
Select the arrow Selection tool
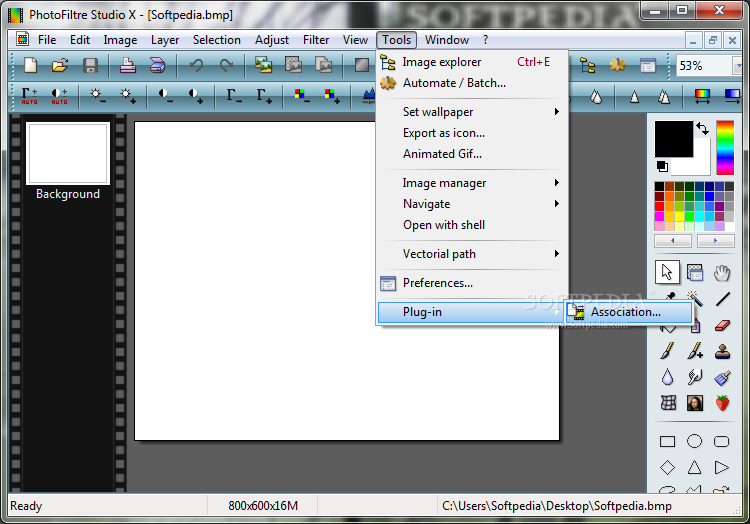667,273
